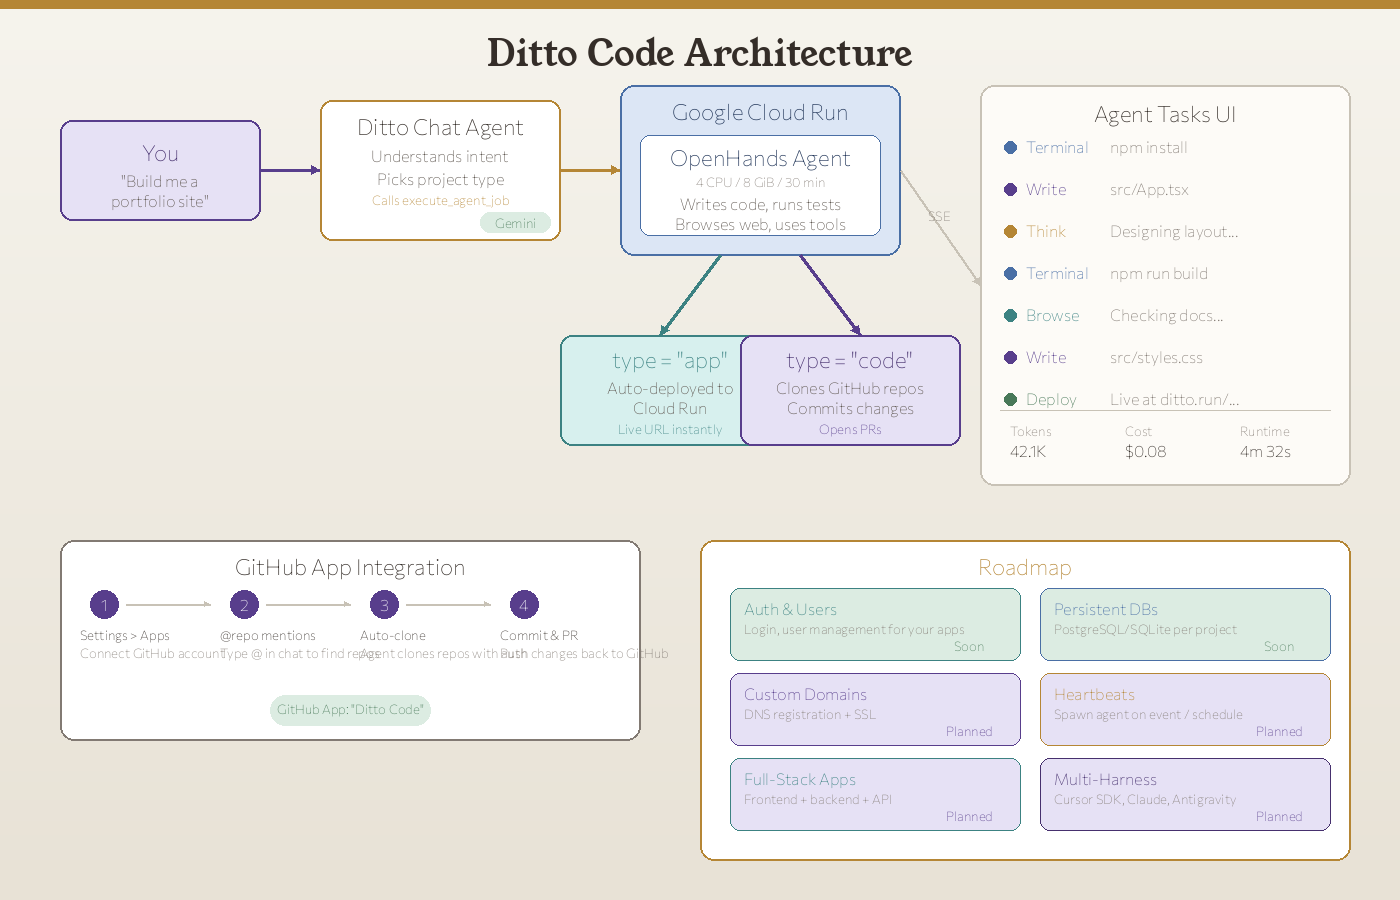Click gold dot beside Think
Image resolution: width=1400 pixels, height=900 pixels.
[1010, 232]
